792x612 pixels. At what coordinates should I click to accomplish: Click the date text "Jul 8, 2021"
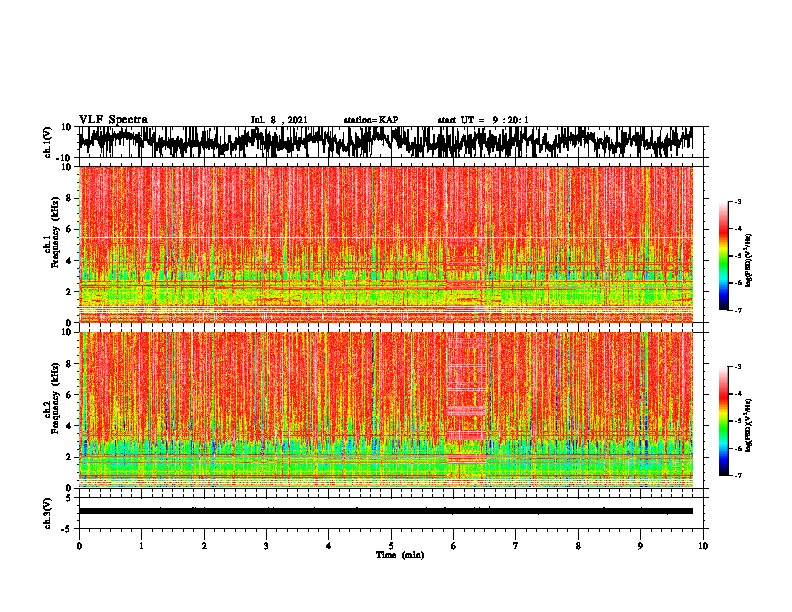click(279, 120)
